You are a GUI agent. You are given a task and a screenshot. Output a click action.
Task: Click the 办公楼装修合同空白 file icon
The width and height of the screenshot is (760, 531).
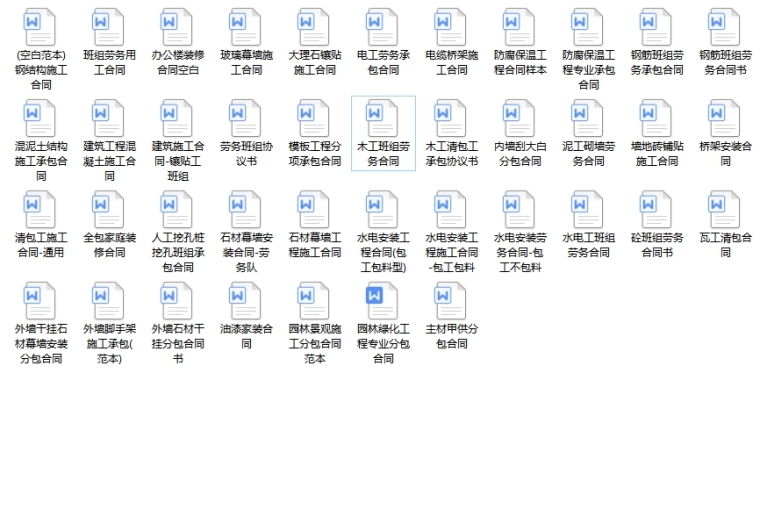pos(177,28)
